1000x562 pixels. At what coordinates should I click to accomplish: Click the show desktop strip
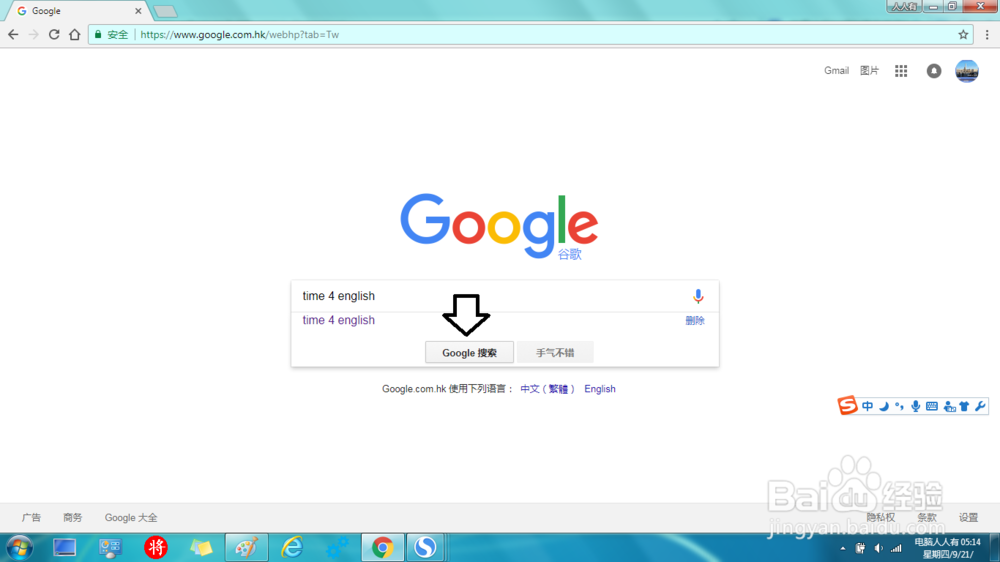coord(995,547)
